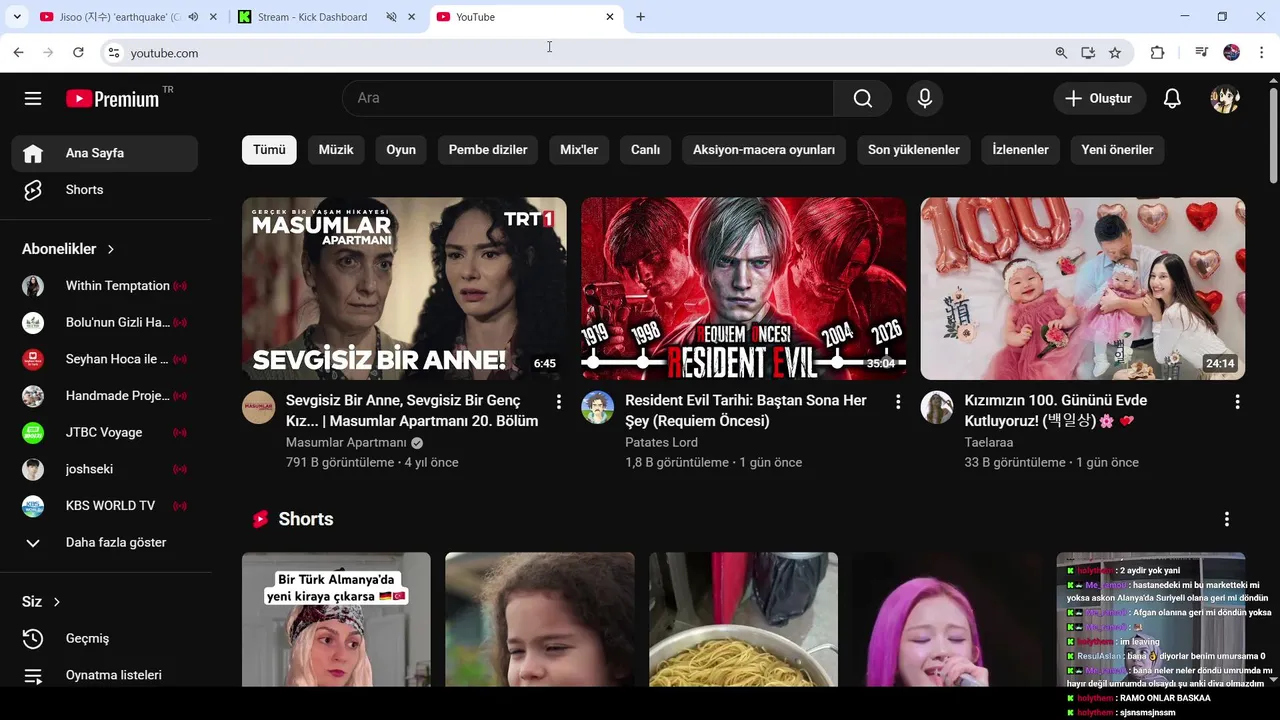This screenshot has width=1280, height=720.
Task: Open Chrome profile avatar in toolbar
Action: point(1232,53)
